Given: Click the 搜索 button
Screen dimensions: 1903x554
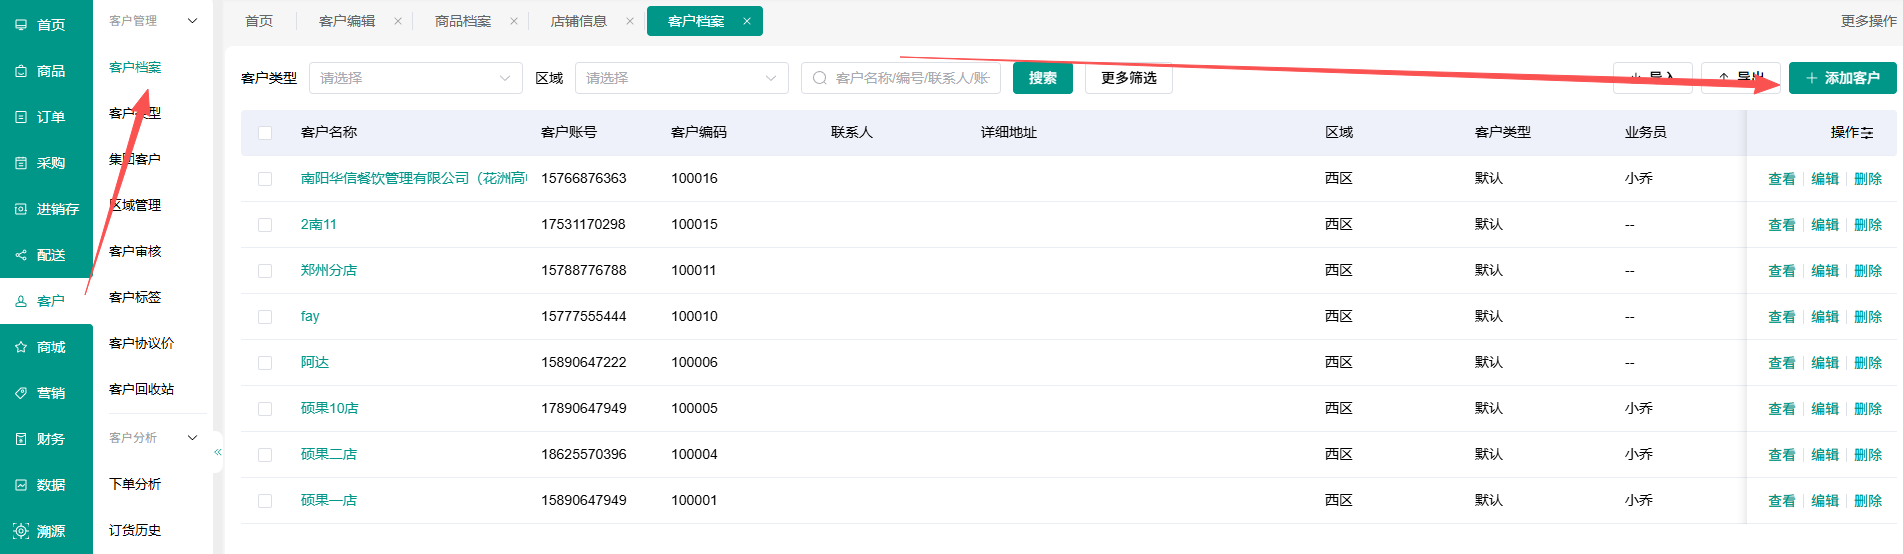Looking at the screenshot, I should (x=1043, y=78).
